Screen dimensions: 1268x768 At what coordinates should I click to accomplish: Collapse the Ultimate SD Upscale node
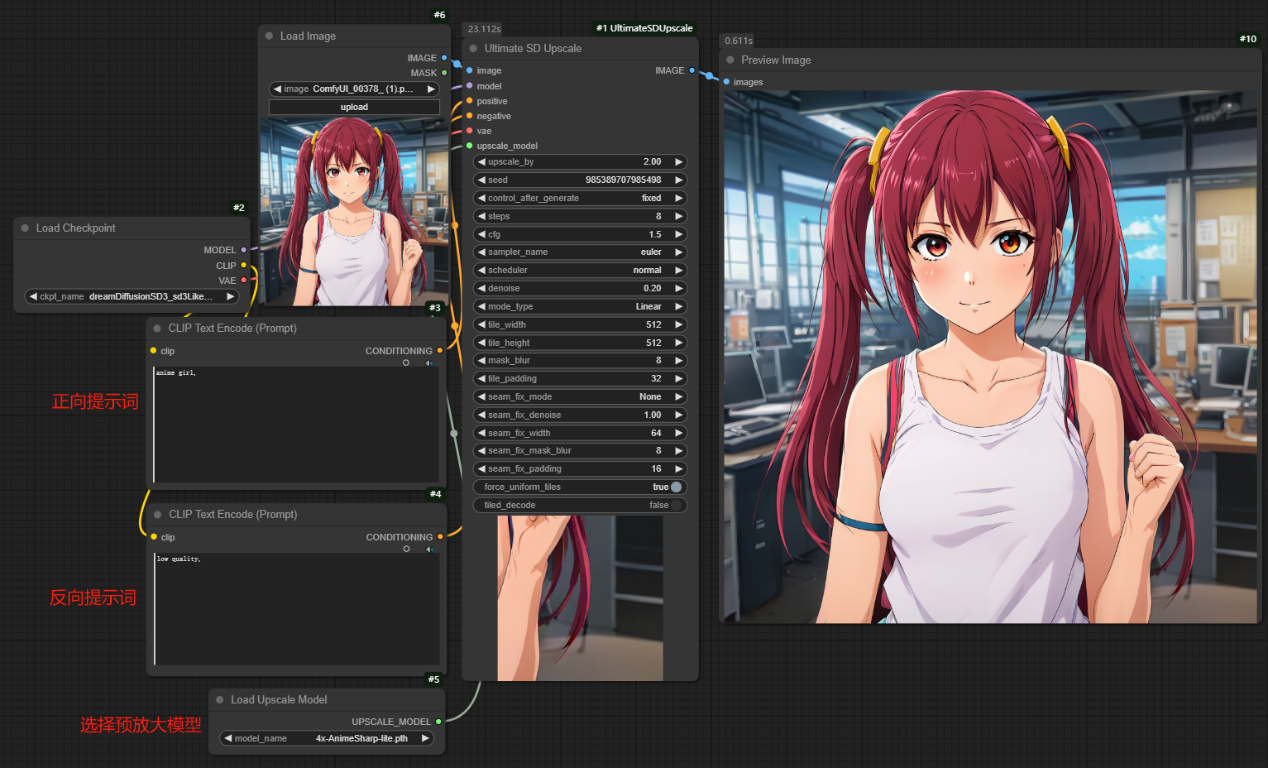point(473,48)
